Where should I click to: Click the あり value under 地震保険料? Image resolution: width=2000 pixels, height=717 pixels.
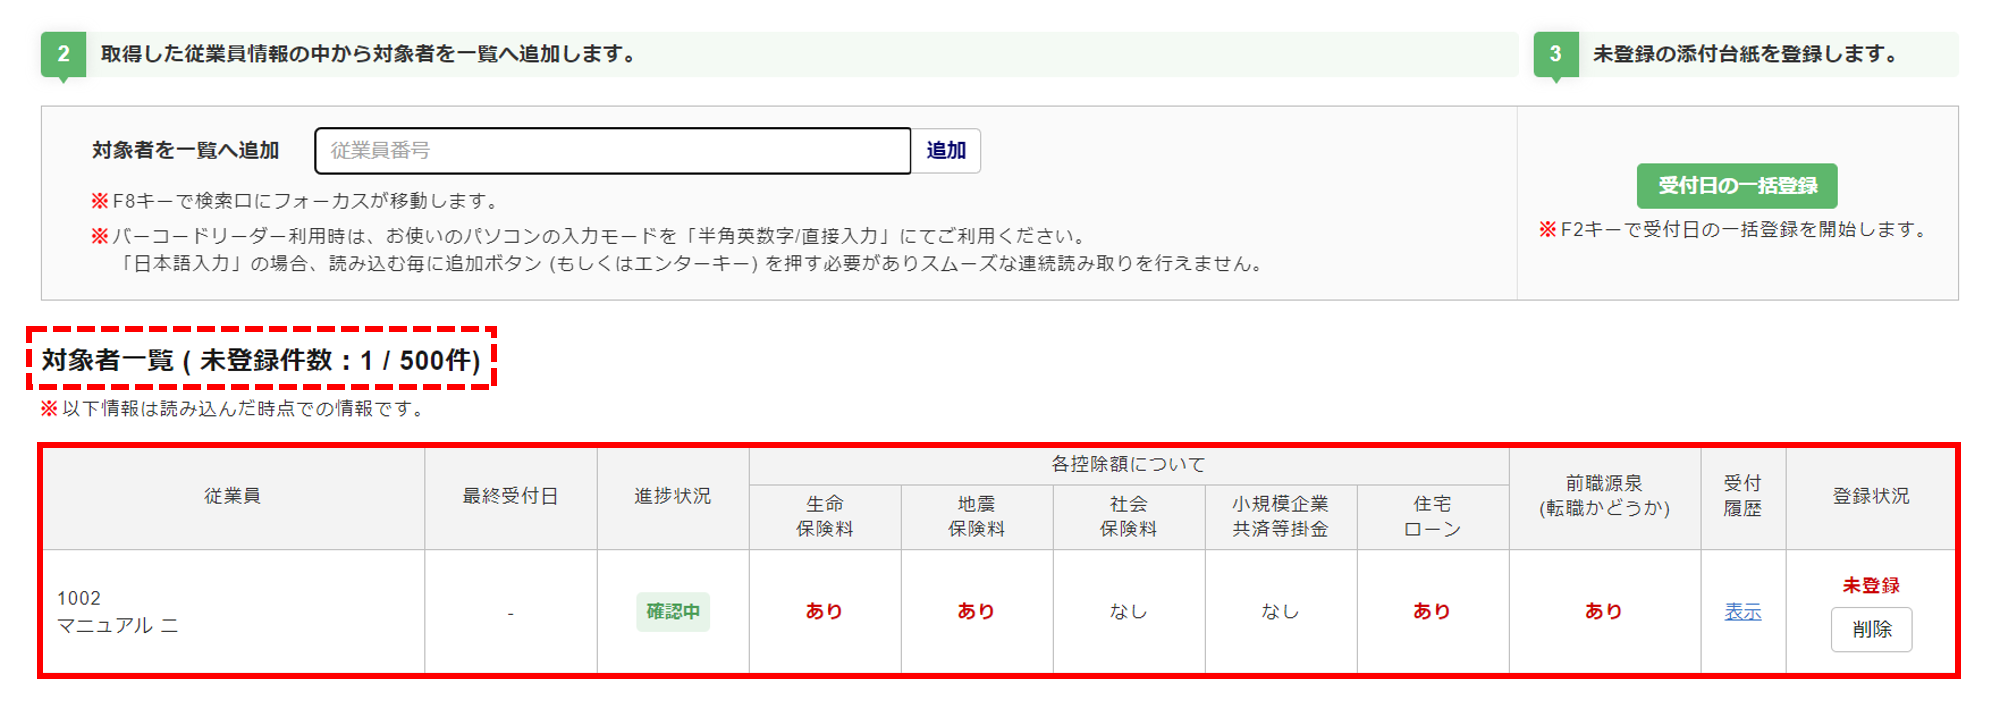[976, 612]
